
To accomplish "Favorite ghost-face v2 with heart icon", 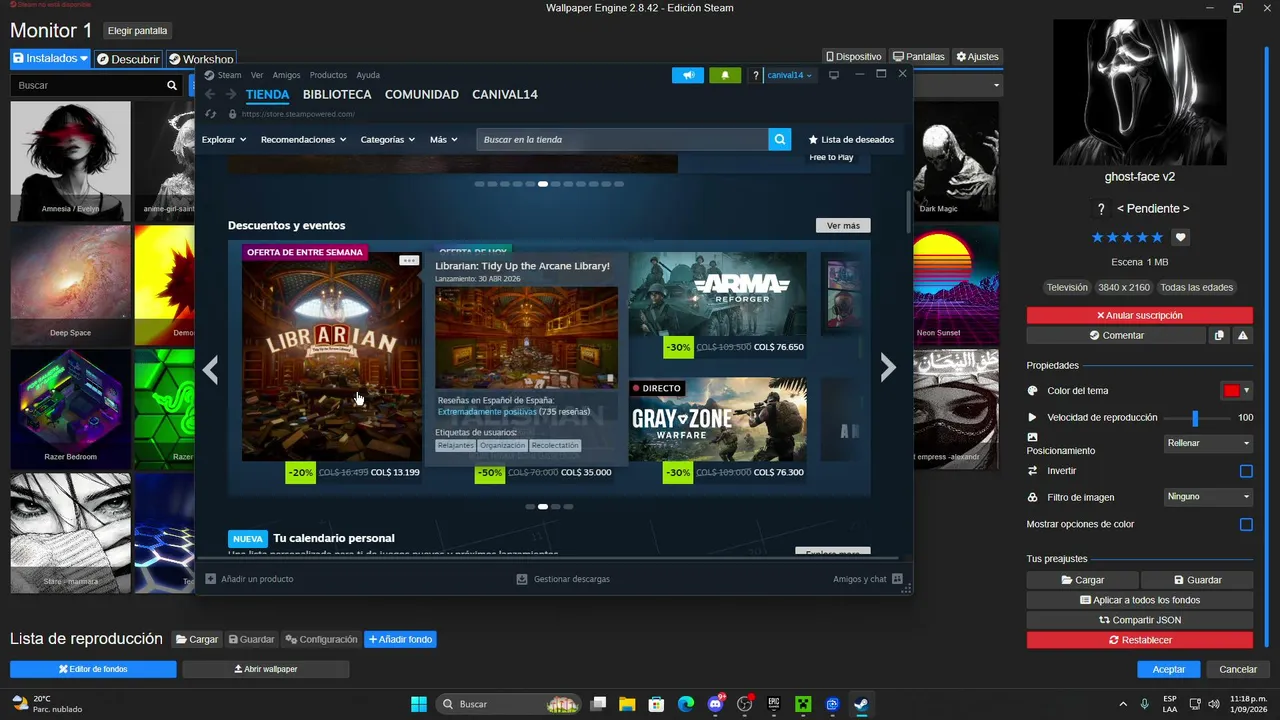I will click(x=1181, y=237).
